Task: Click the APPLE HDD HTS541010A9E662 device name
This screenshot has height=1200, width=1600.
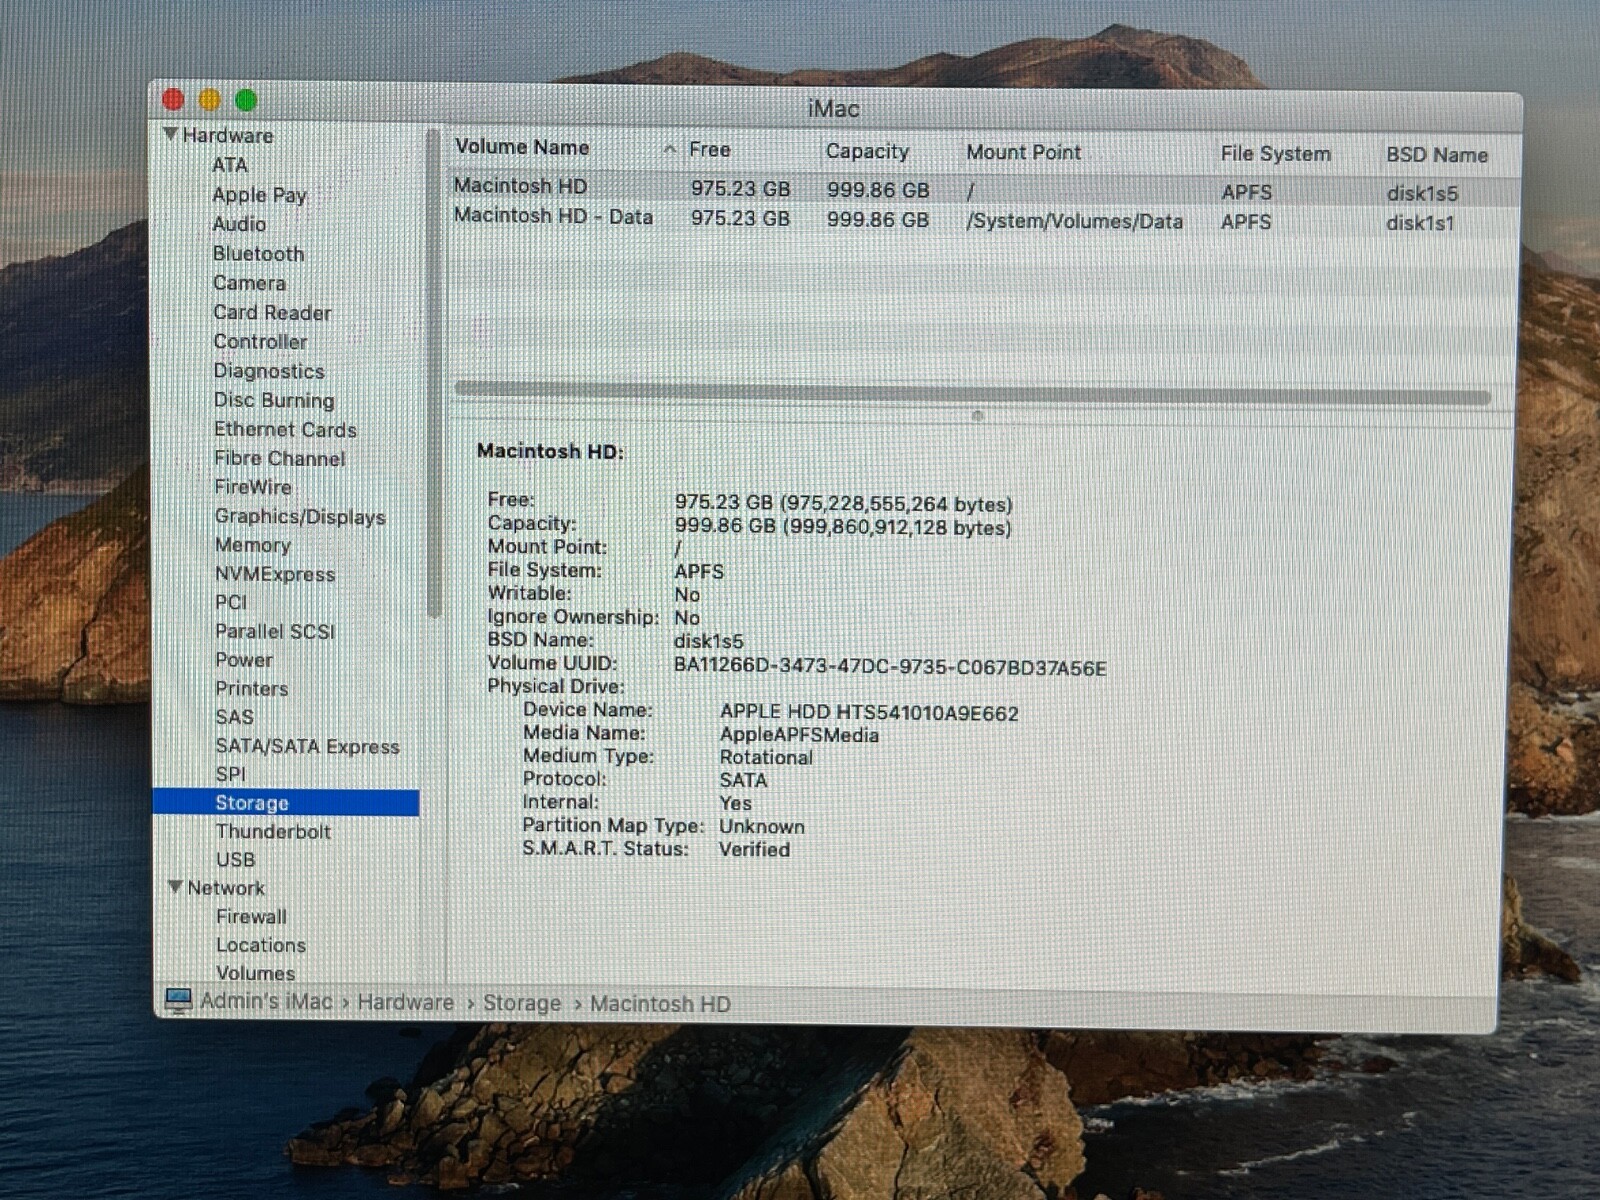Action: (869, 713)
